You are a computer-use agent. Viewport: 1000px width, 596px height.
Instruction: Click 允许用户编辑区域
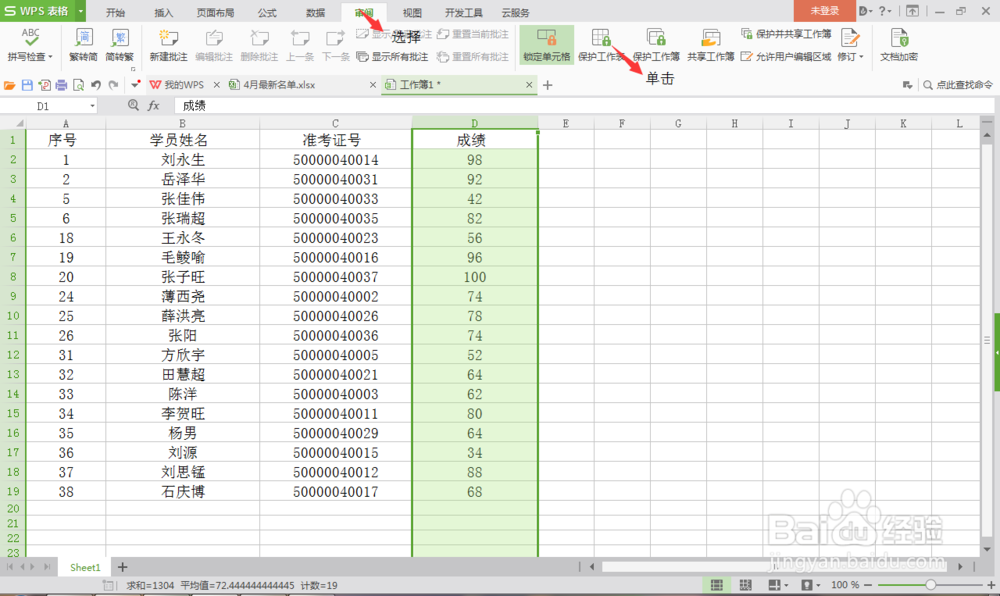click(x=786, y=57)
